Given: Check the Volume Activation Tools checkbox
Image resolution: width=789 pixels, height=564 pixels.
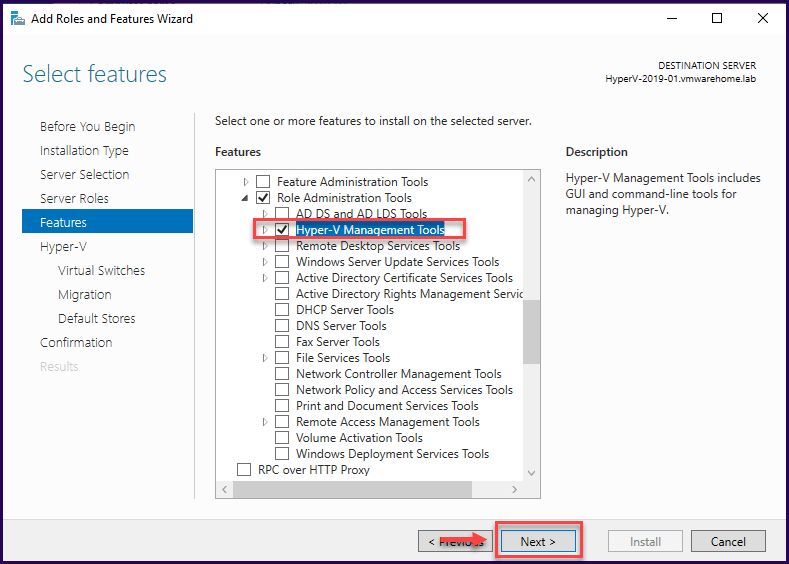Looking at the screenshot, I should [x=282, y=438].
